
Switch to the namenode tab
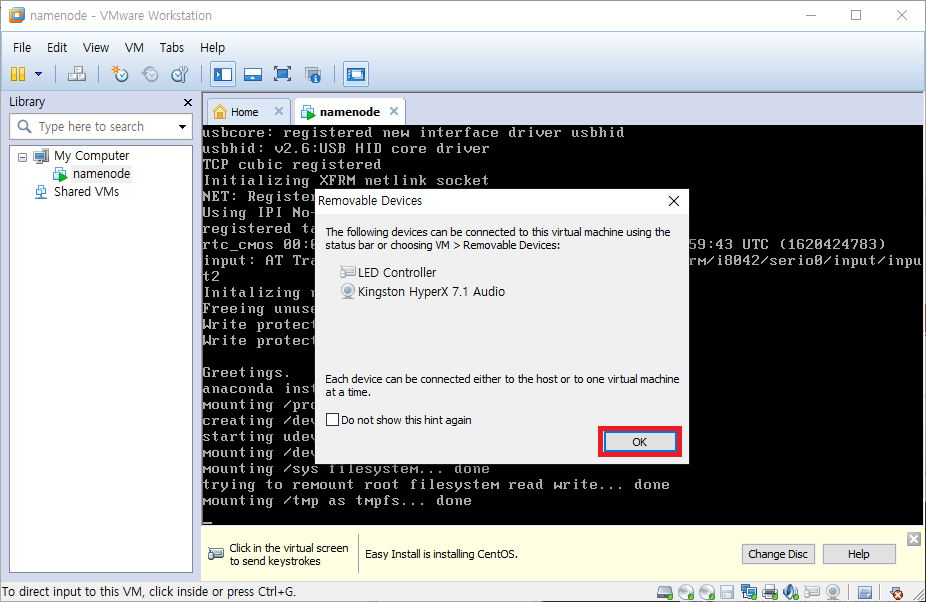pos(350,112)
